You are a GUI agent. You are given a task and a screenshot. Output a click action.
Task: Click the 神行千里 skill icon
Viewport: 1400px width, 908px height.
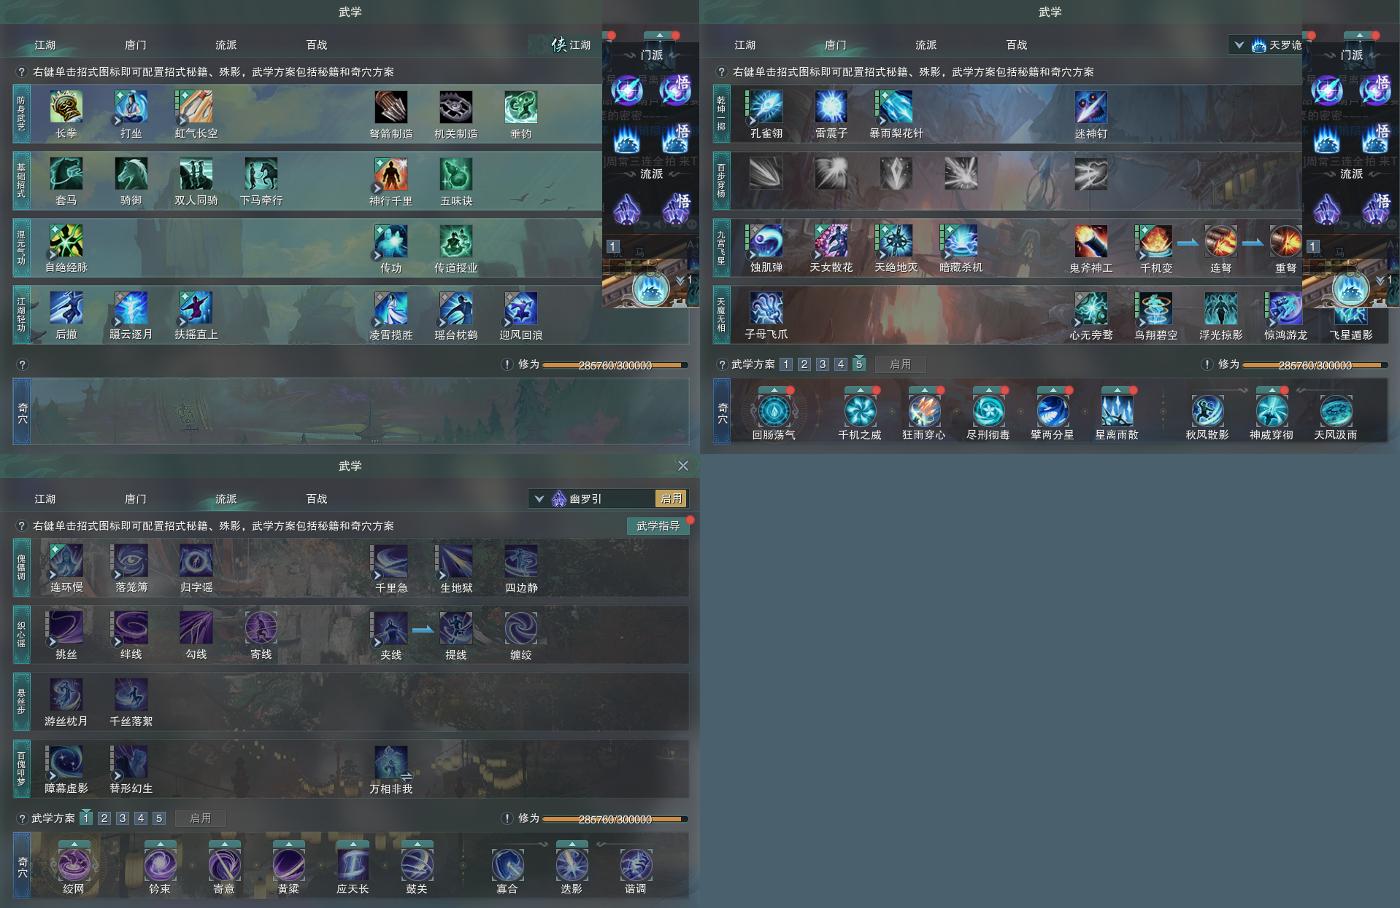(x=391, y=174)
